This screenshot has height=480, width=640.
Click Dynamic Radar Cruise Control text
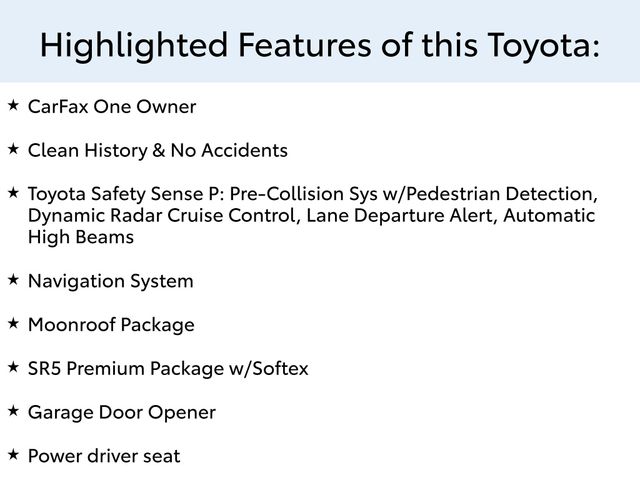click(x=164, y=216)
